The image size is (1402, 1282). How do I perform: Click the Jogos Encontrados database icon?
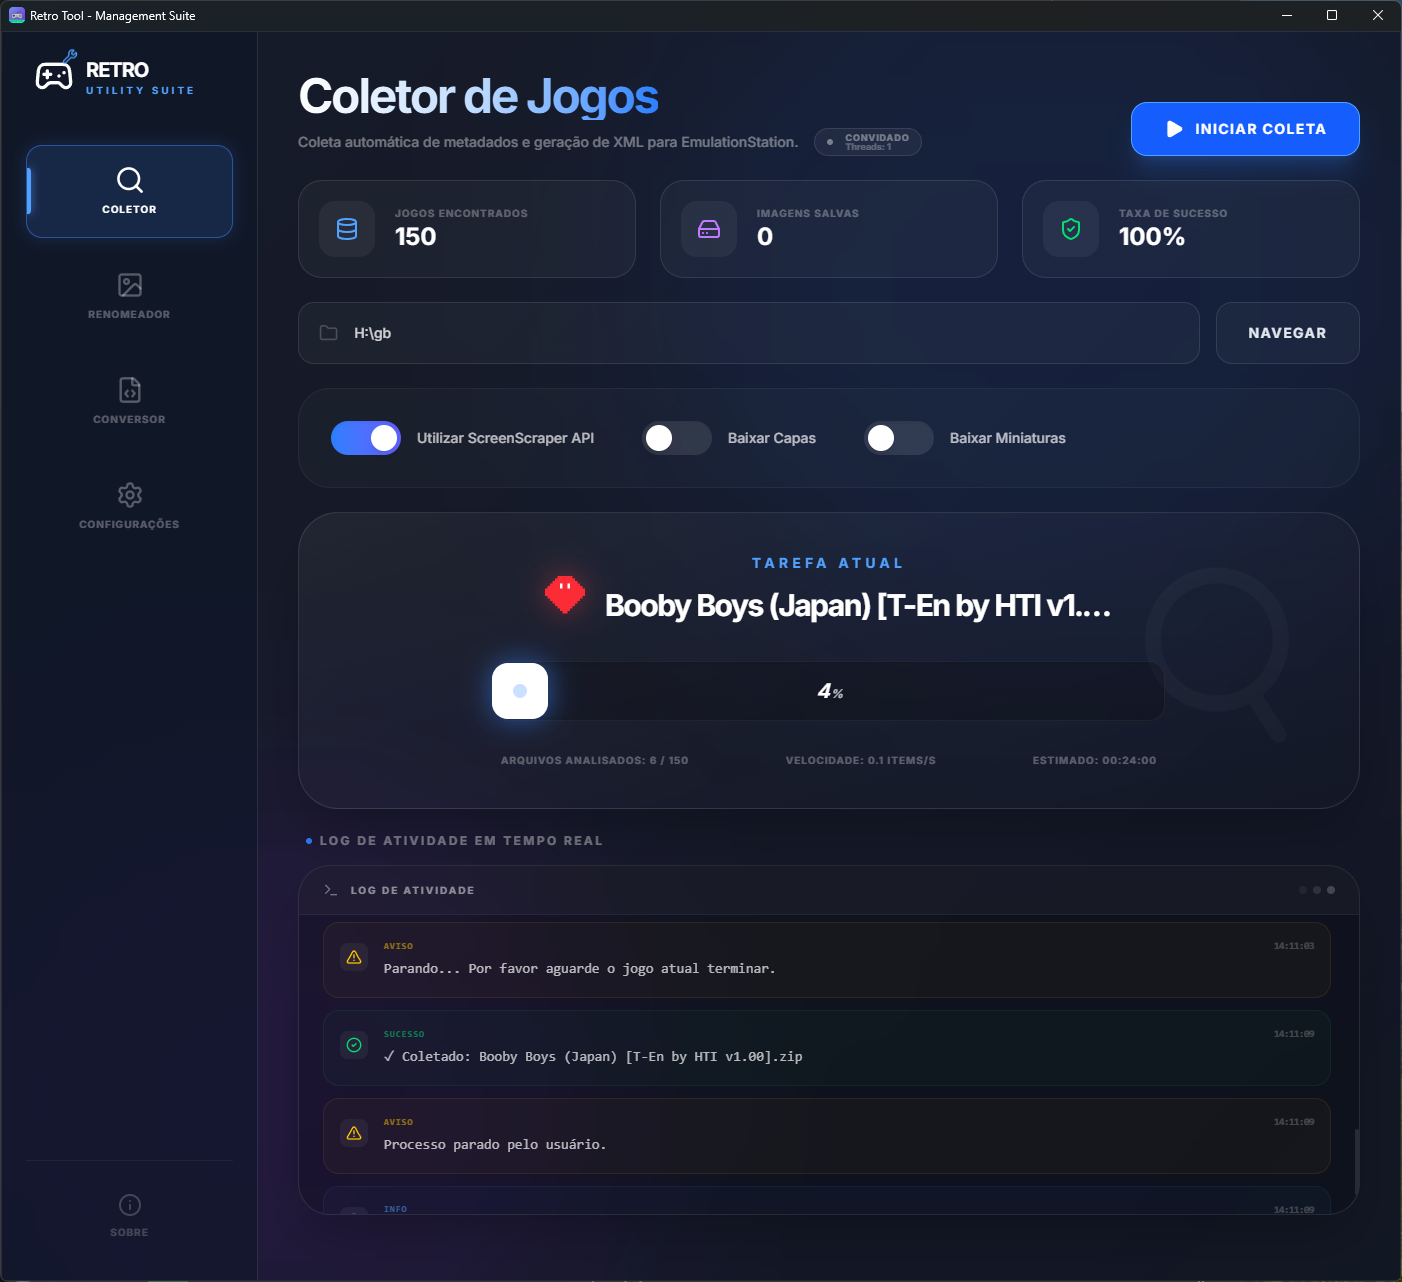point(347,229)
